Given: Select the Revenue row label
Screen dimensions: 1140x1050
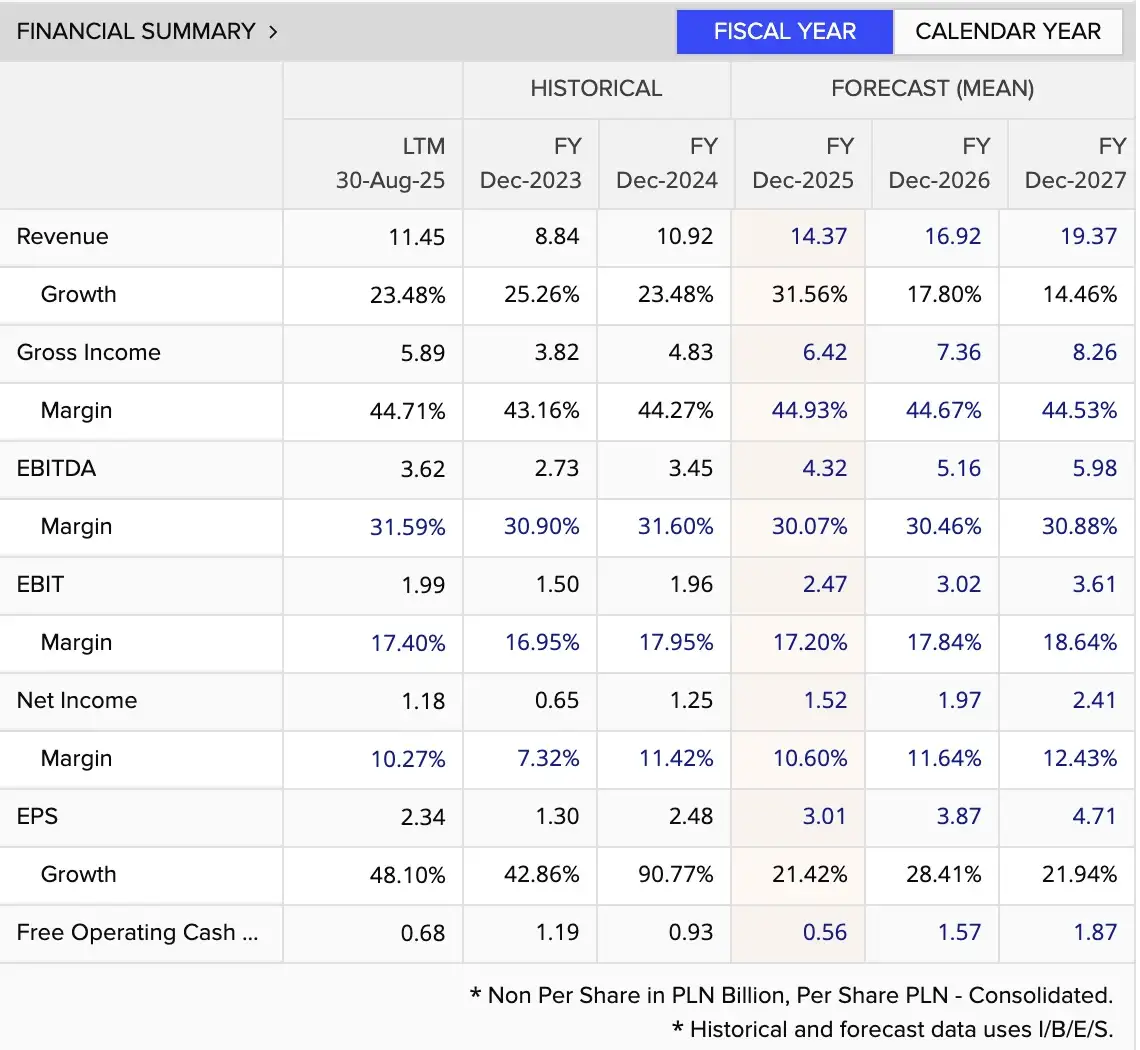Looking at the screenshot, I should (x=63, y=236).
